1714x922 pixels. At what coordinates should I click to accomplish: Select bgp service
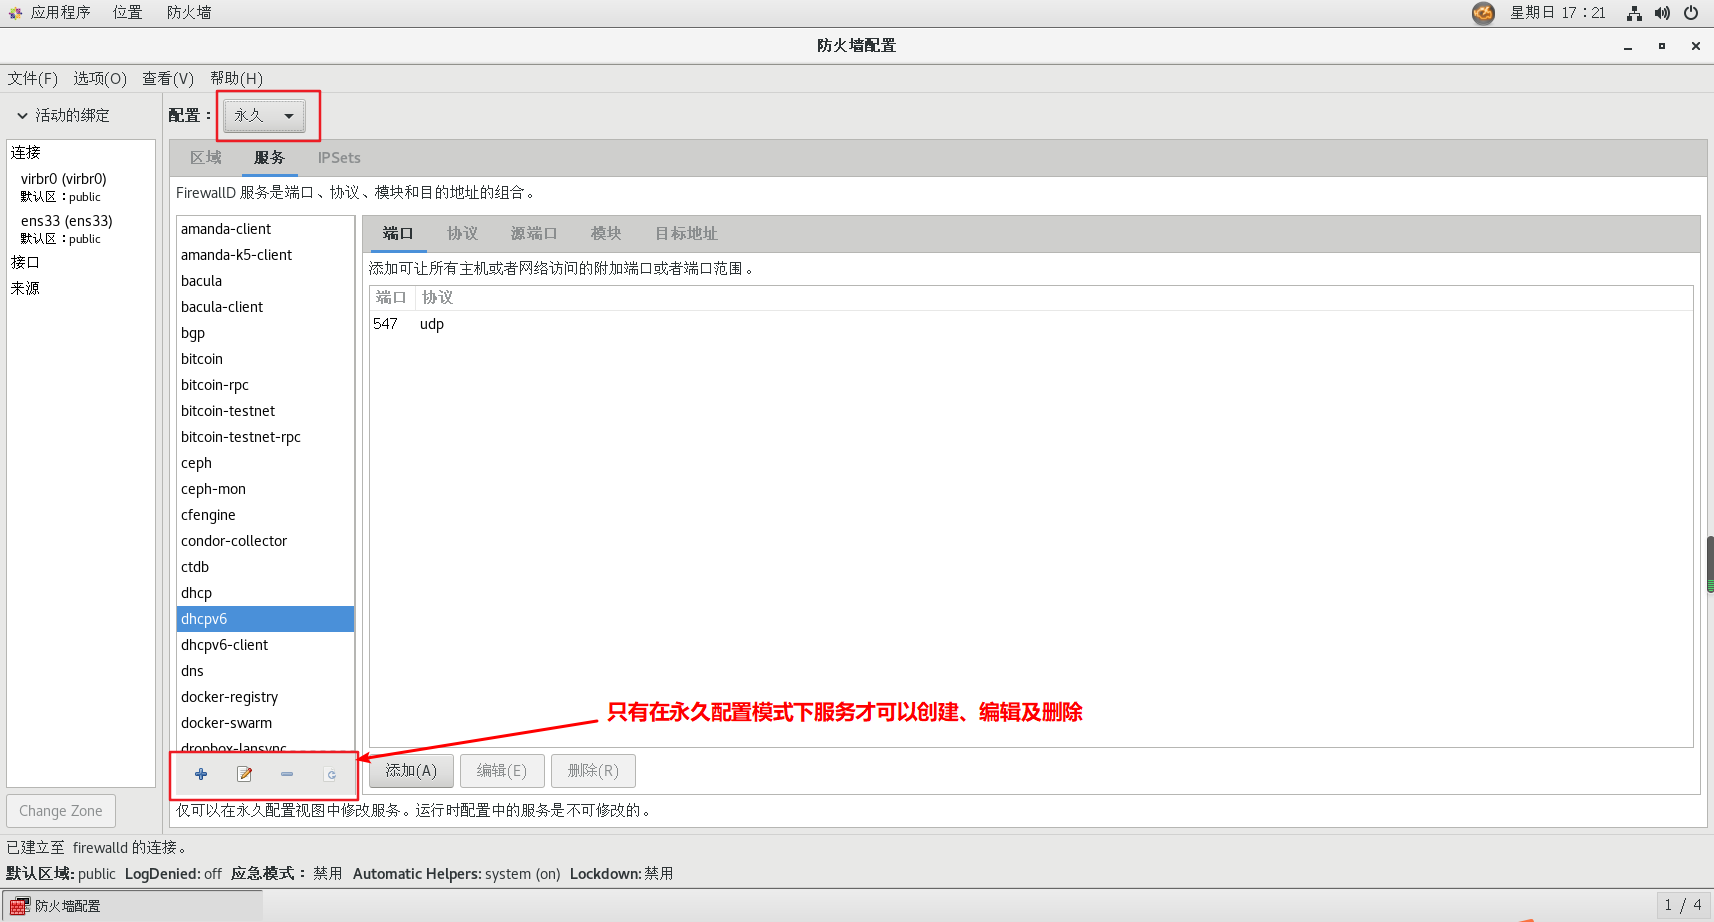click(x=265, y=333)
